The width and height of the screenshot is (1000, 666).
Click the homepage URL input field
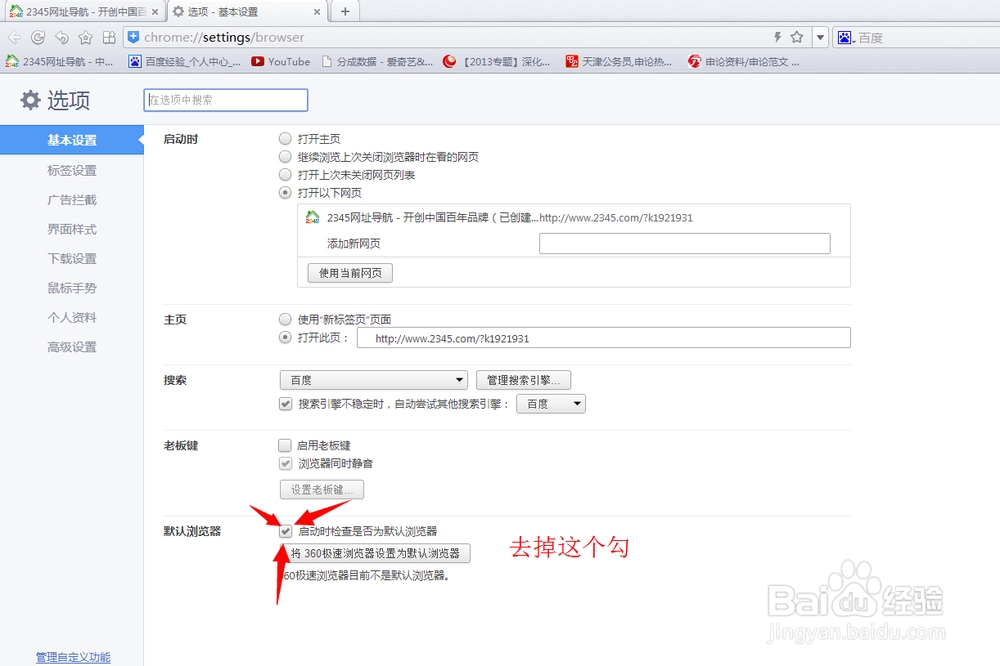(x=603, y=338)
